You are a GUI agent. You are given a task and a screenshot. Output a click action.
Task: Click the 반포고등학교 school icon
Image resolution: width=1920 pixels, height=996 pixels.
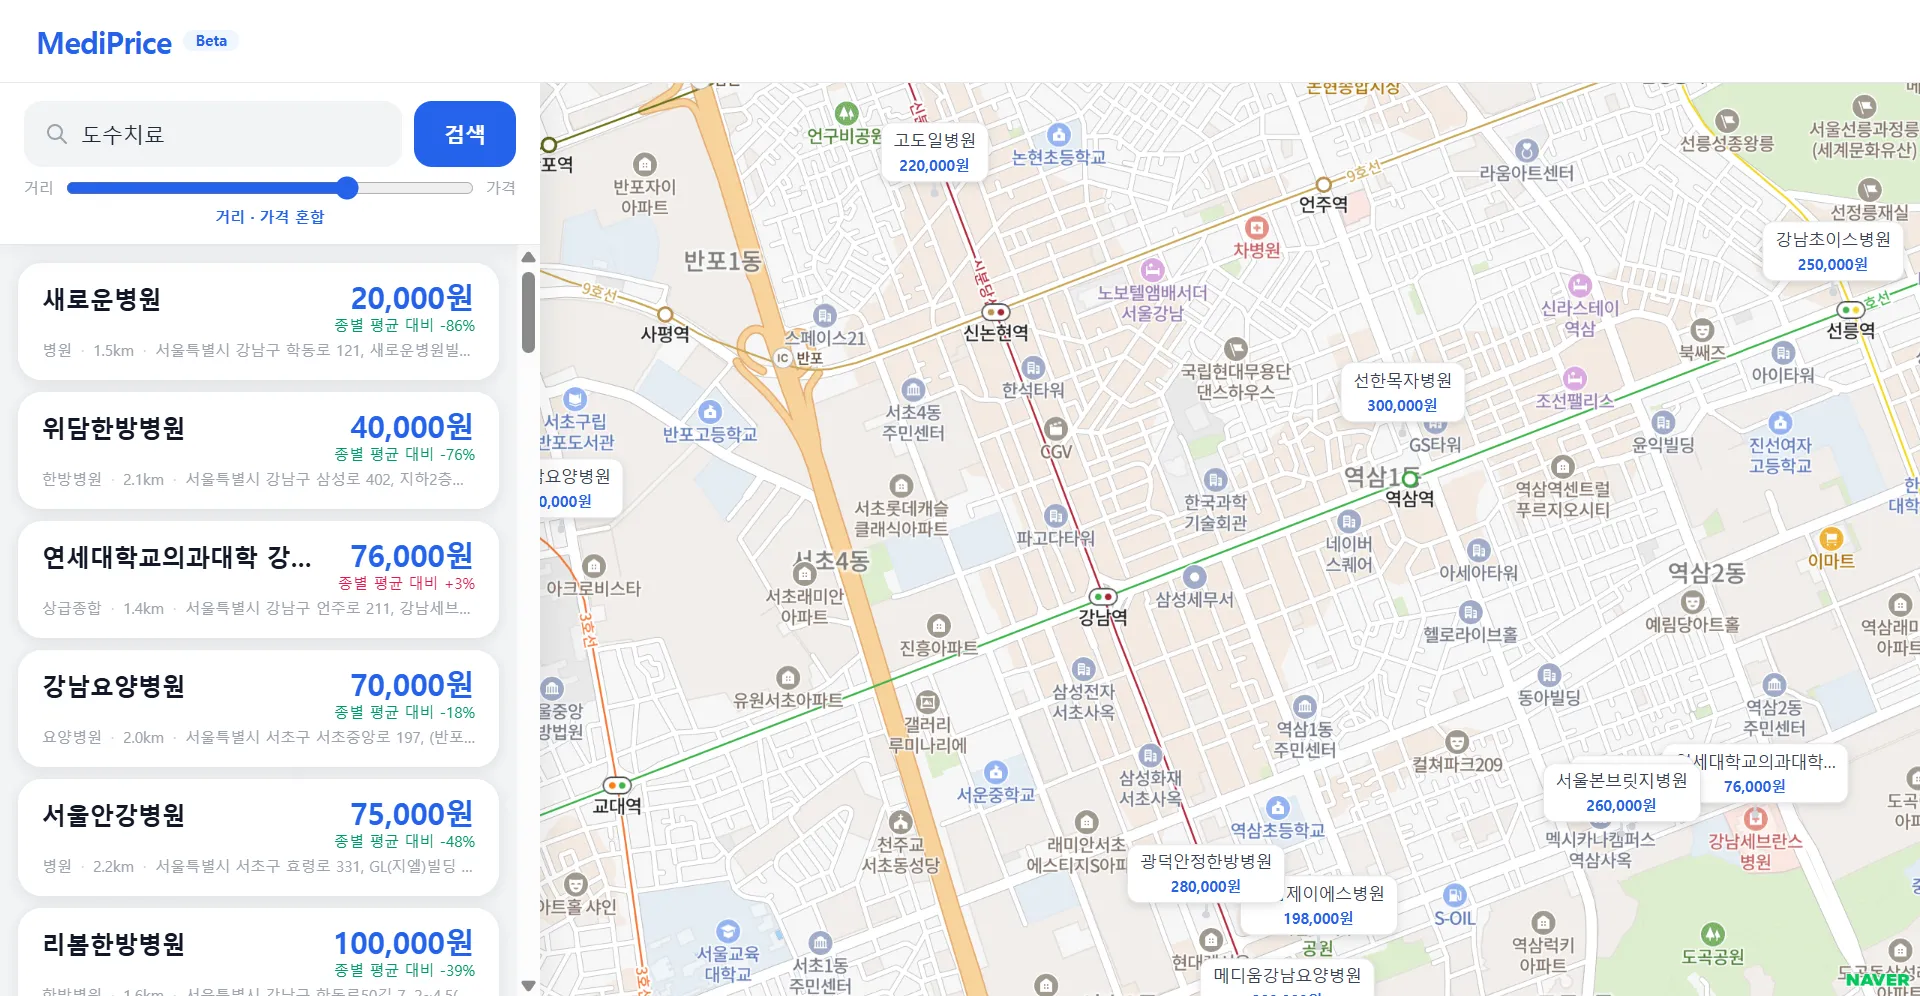tap(710, 411)
